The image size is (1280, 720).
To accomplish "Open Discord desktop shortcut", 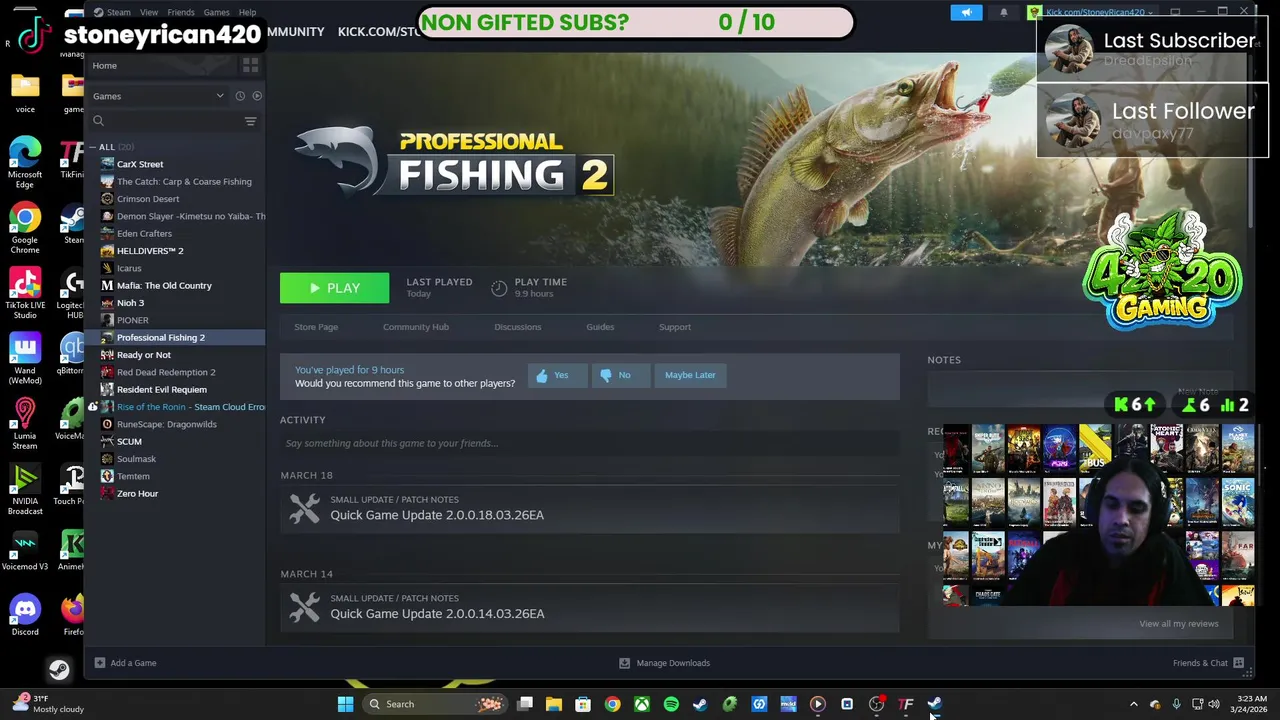I will point(25,614).
